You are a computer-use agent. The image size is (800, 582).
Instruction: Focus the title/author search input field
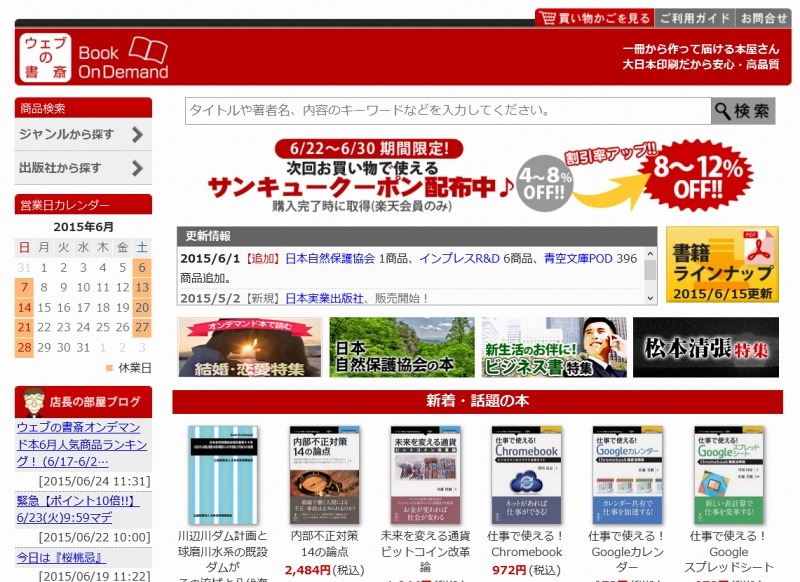pyautogui.click(x=448, y=111)
